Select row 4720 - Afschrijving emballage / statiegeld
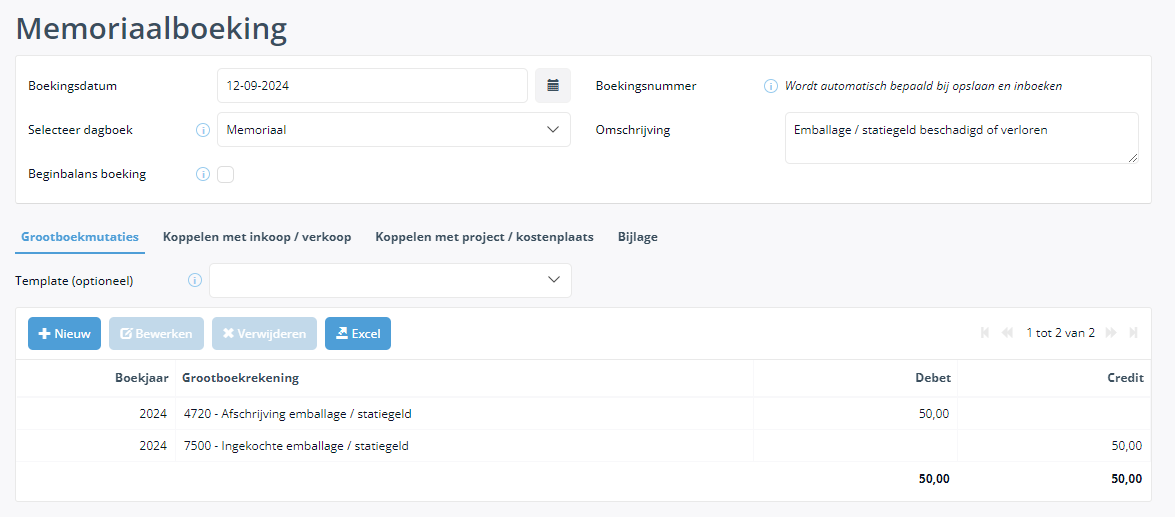This screenshot has height=517, width=1175. [583, 414]
